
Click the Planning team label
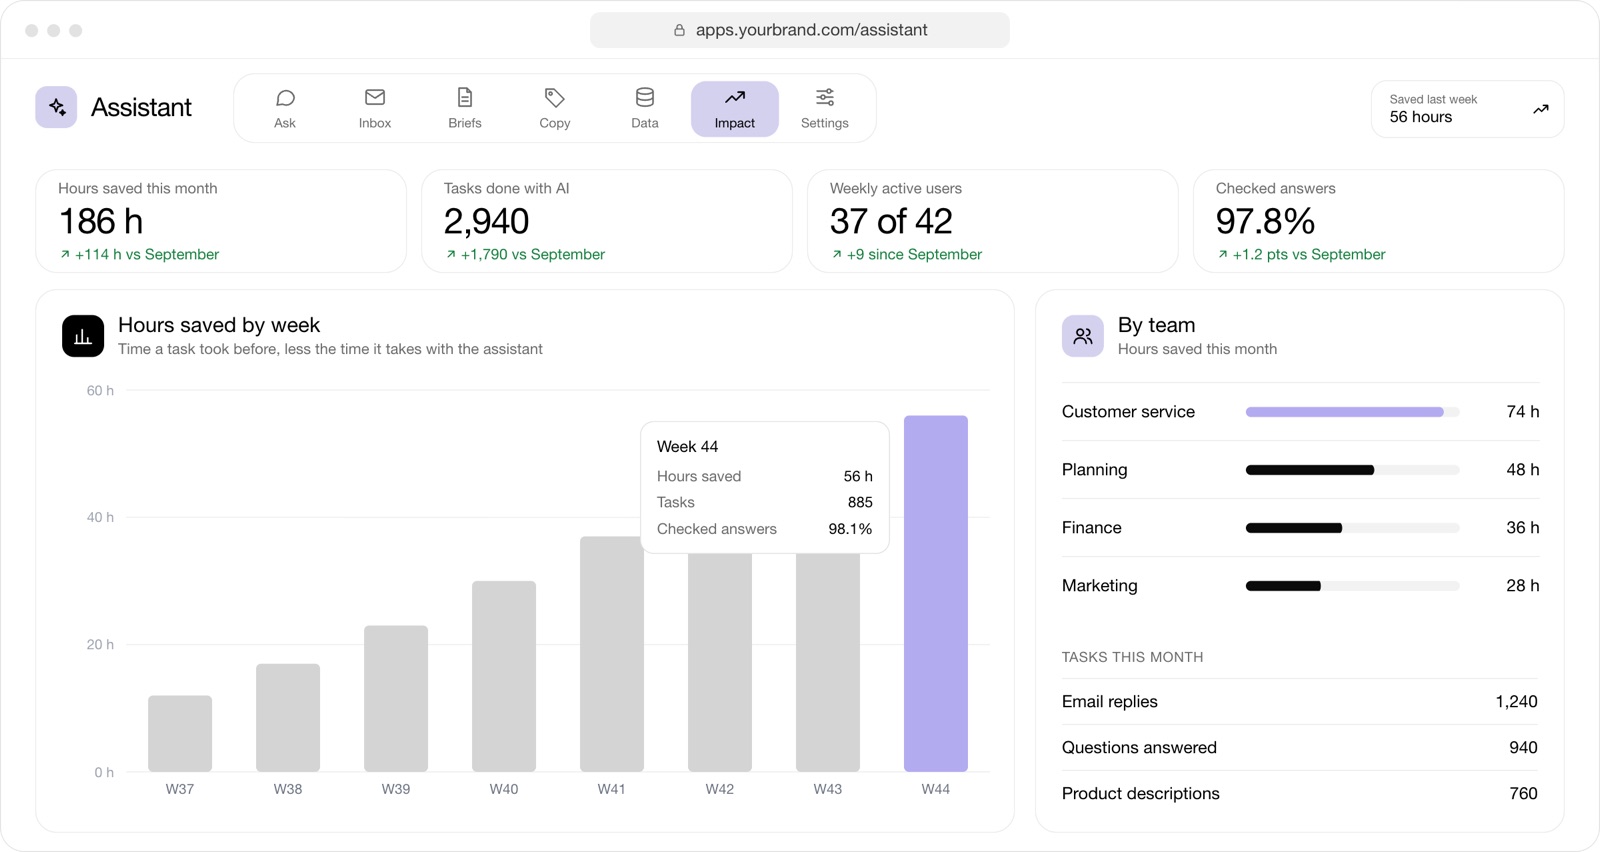pos(1094,470)
